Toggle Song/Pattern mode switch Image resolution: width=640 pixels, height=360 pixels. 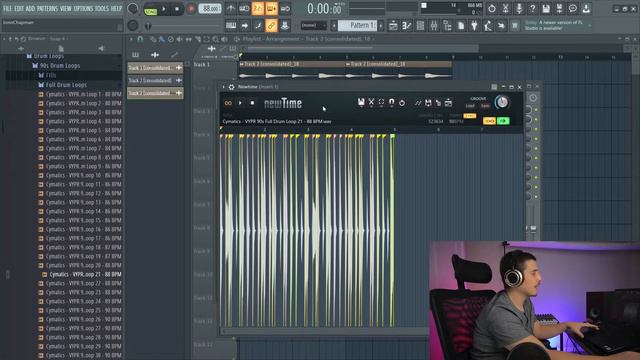(151, 9)
